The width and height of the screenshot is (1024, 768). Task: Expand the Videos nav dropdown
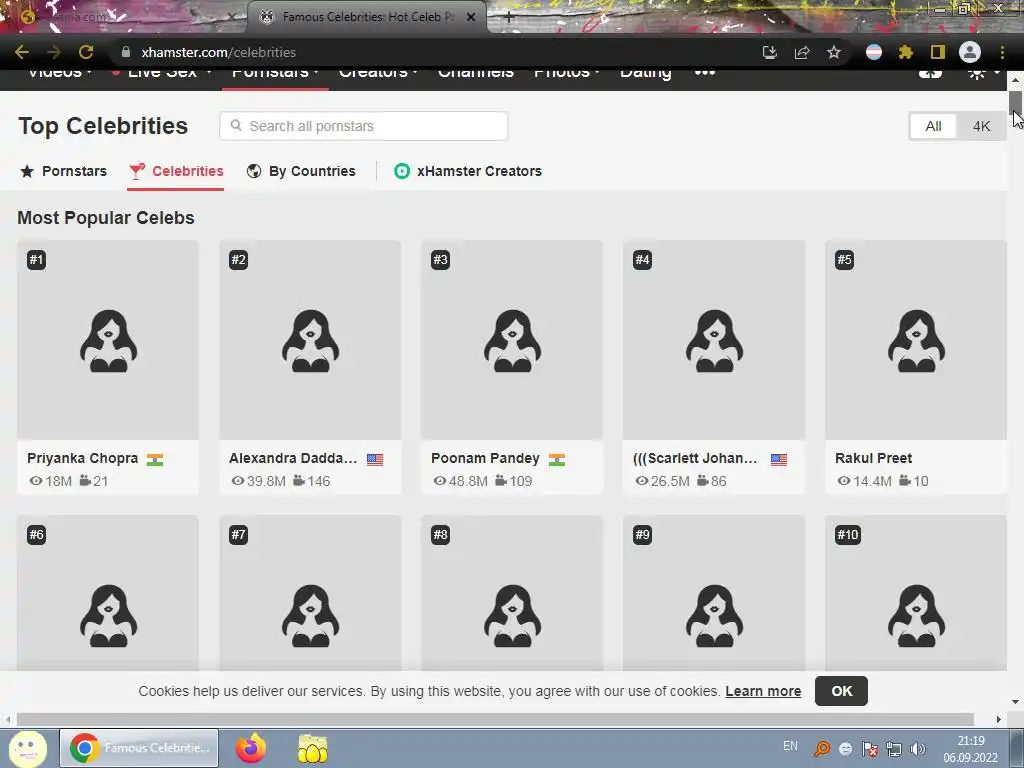pos(59,72)
